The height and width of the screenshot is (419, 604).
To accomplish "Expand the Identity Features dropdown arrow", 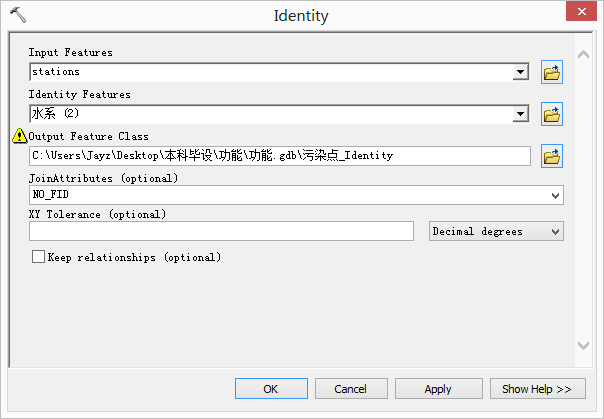I will tap(520, 114).
